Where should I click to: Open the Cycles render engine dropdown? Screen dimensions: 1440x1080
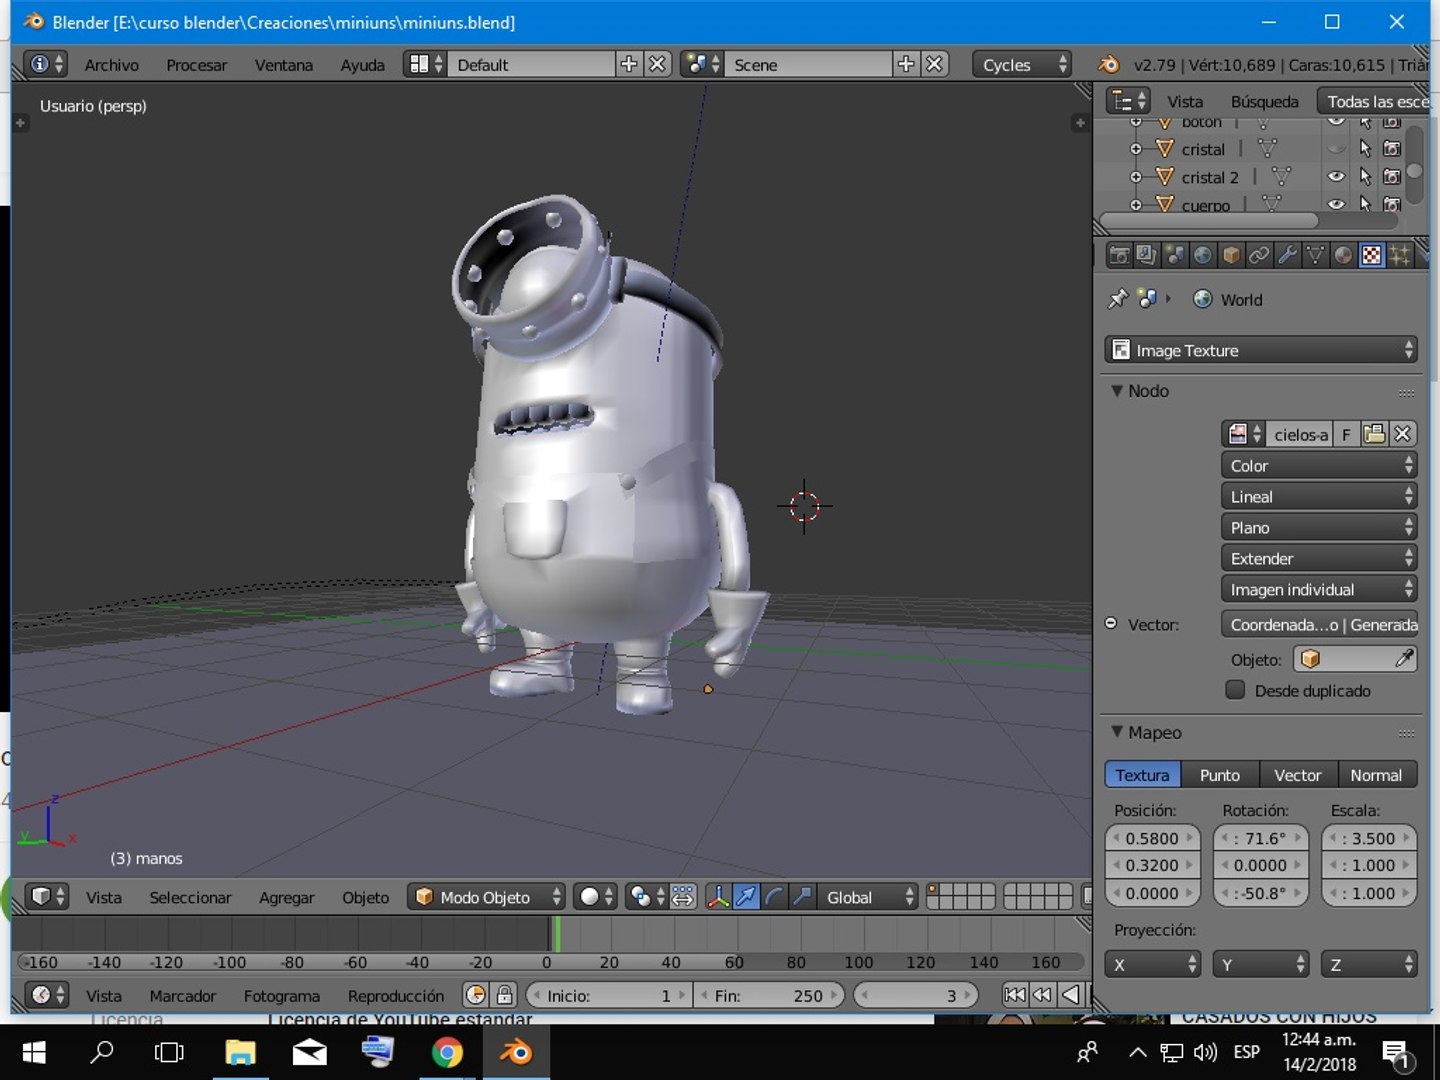click(1021, 64)
